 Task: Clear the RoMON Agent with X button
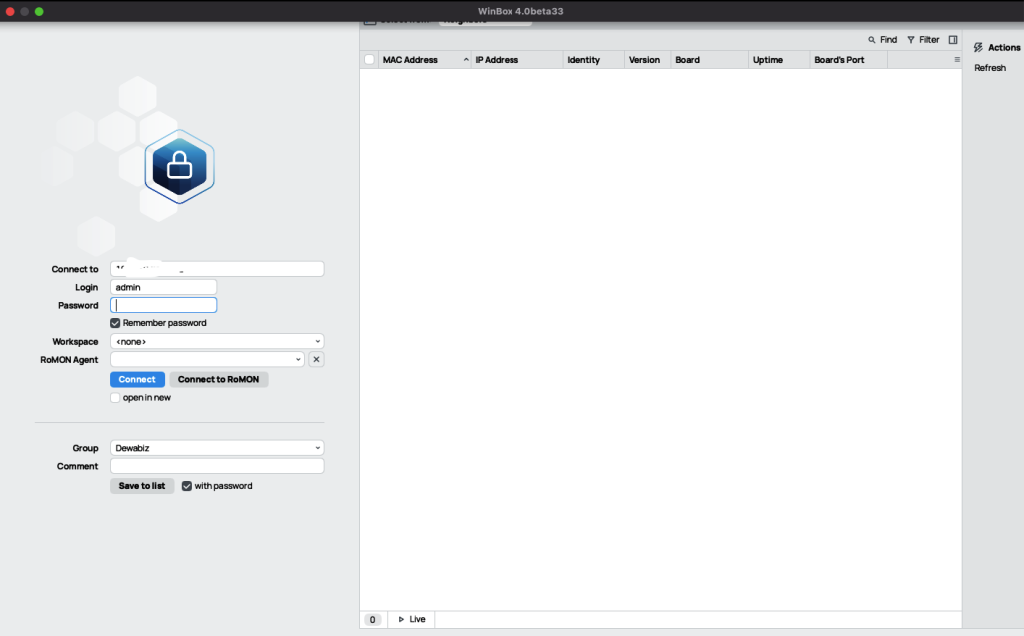tap(316, 359)
